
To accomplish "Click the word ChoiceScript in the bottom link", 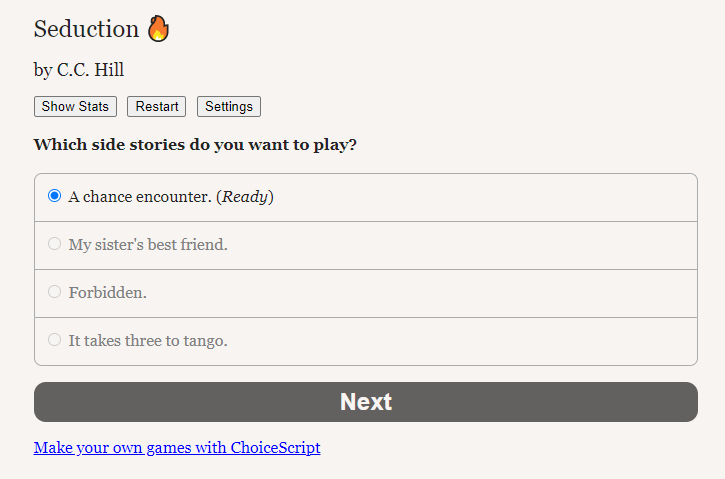I will click(x=276, y=448).
